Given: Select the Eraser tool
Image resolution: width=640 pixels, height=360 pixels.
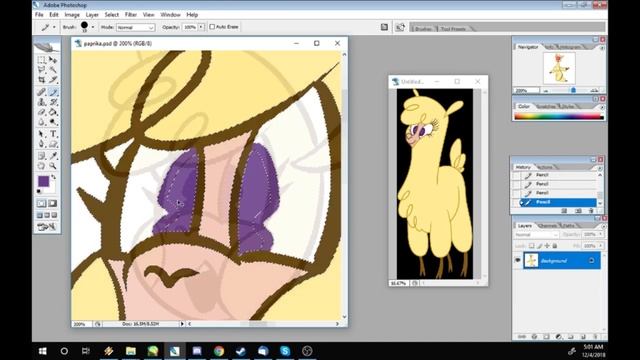Looking at the screenshot, I should point(42,112).
